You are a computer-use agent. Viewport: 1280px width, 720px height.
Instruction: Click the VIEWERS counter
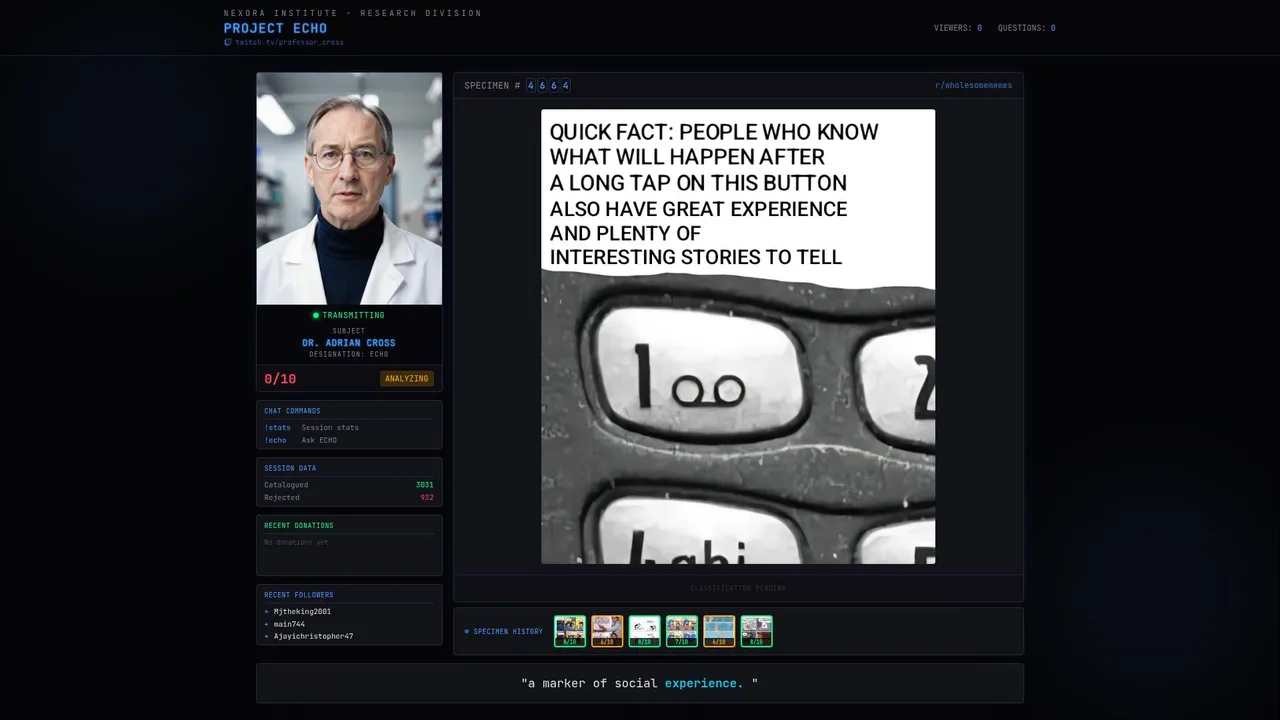click(958, 28)
